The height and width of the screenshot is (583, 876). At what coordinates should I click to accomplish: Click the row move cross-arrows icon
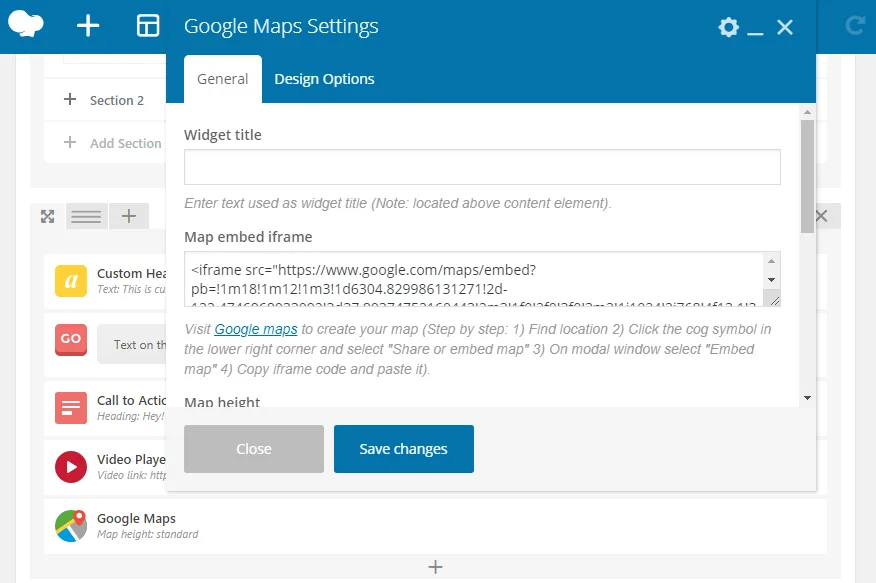click(x=47, y=216)
